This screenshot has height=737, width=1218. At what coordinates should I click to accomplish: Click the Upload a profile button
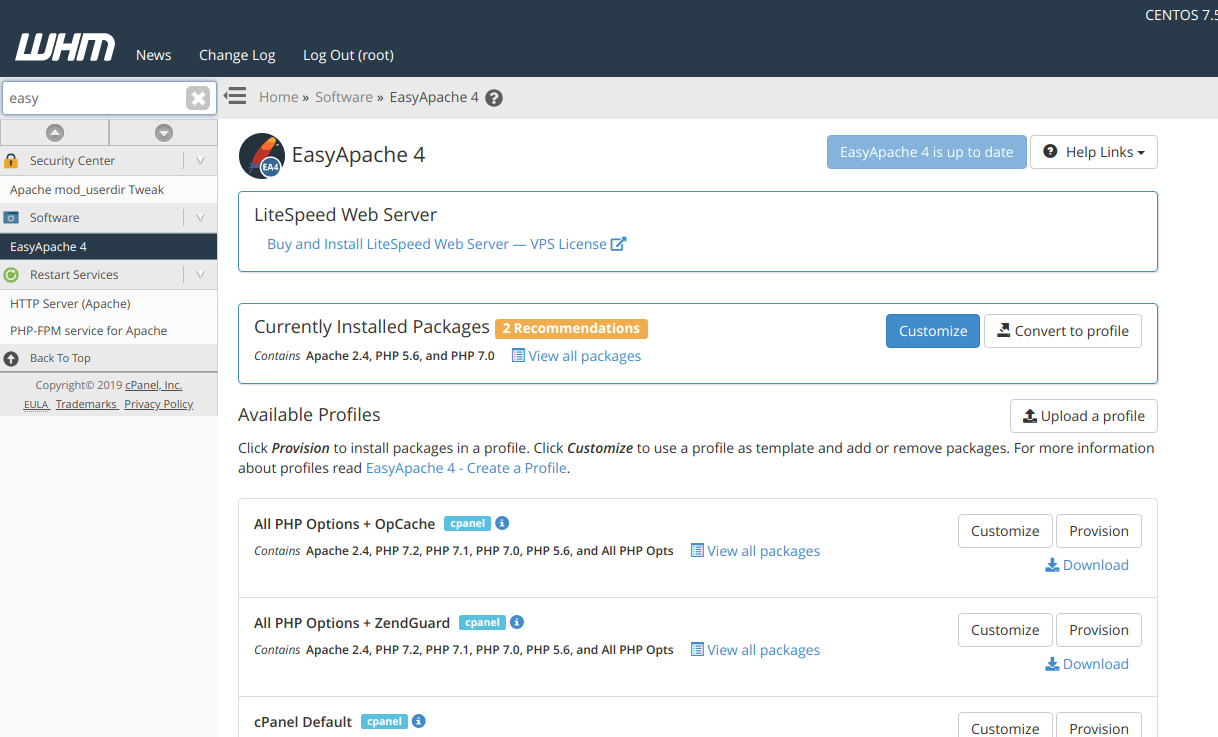coord(1083,416)
